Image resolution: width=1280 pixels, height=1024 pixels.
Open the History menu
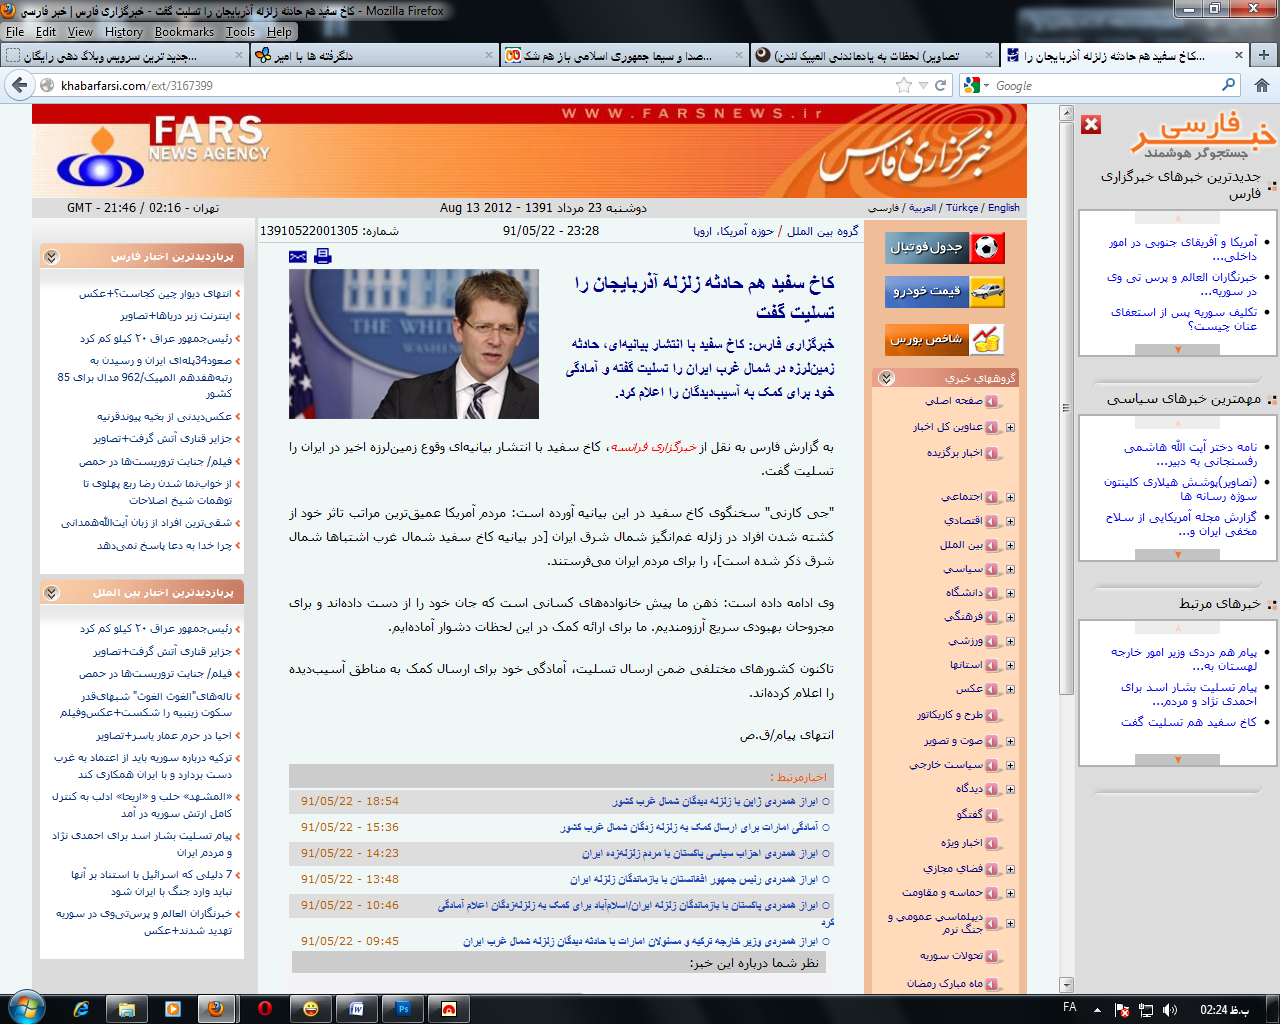[124, 32]
